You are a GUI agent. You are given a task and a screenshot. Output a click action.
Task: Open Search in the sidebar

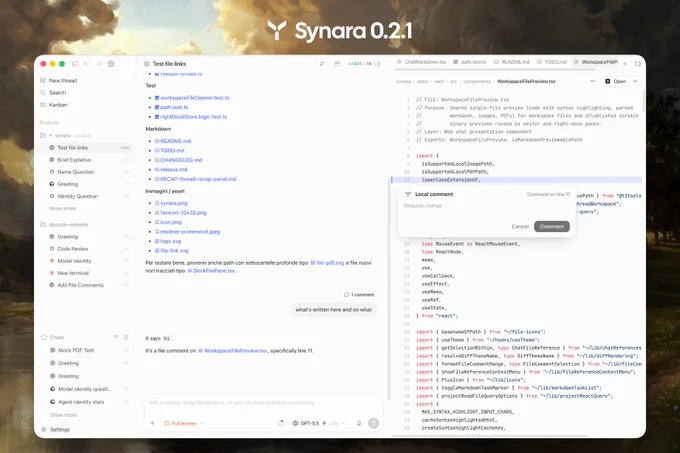click(x=53, y=93)
